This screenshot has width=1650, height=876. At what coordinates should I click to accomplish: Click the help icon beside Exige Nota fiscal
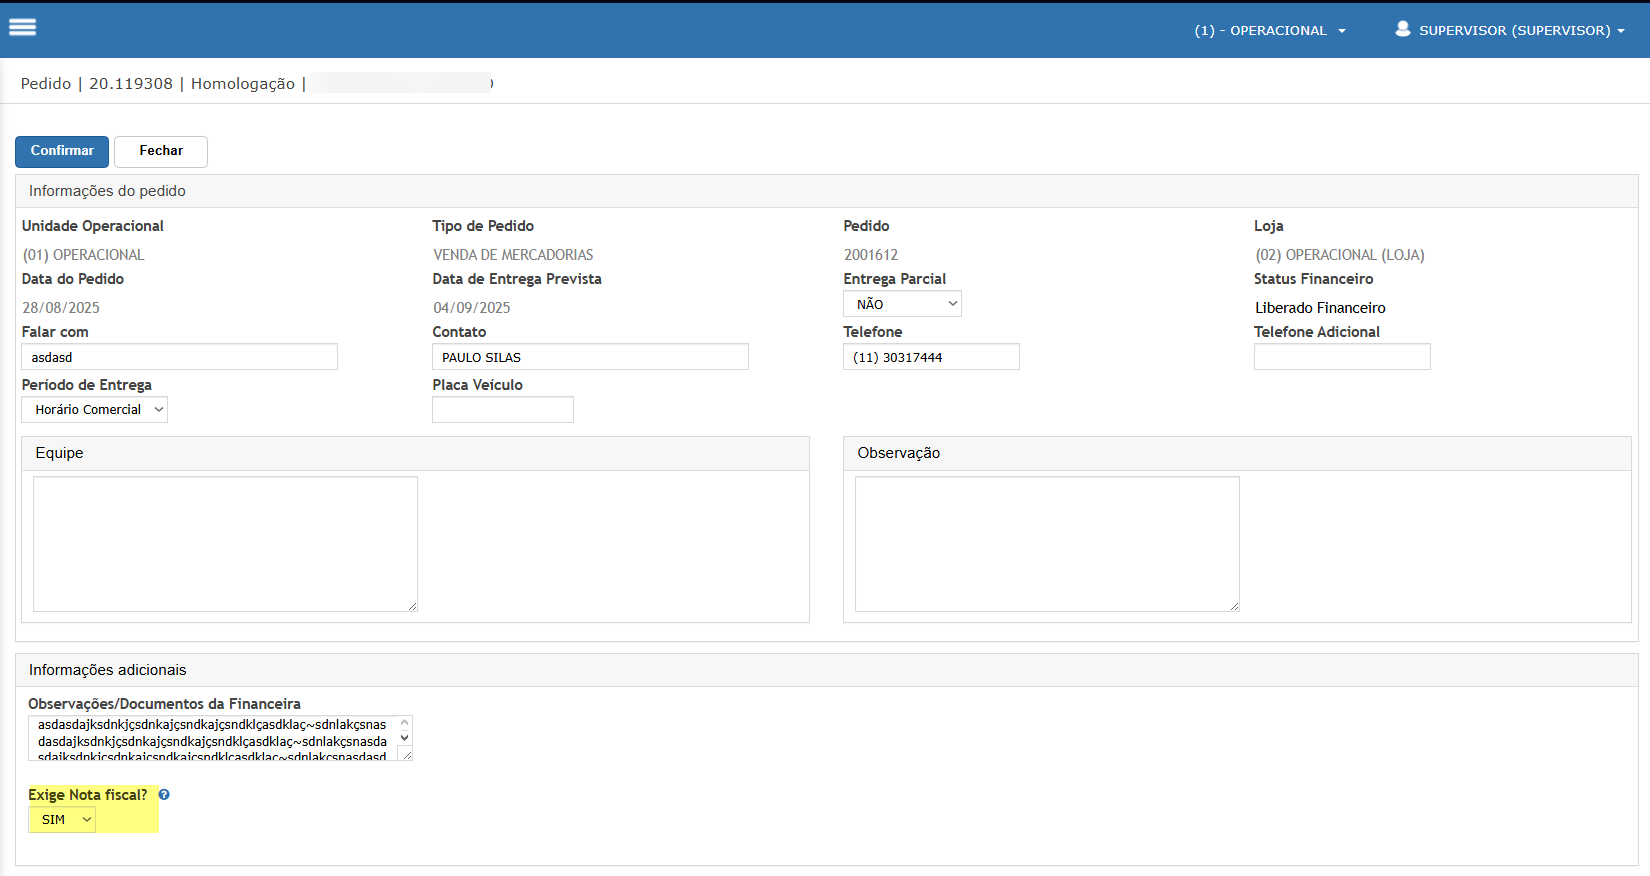coord(164,795)
